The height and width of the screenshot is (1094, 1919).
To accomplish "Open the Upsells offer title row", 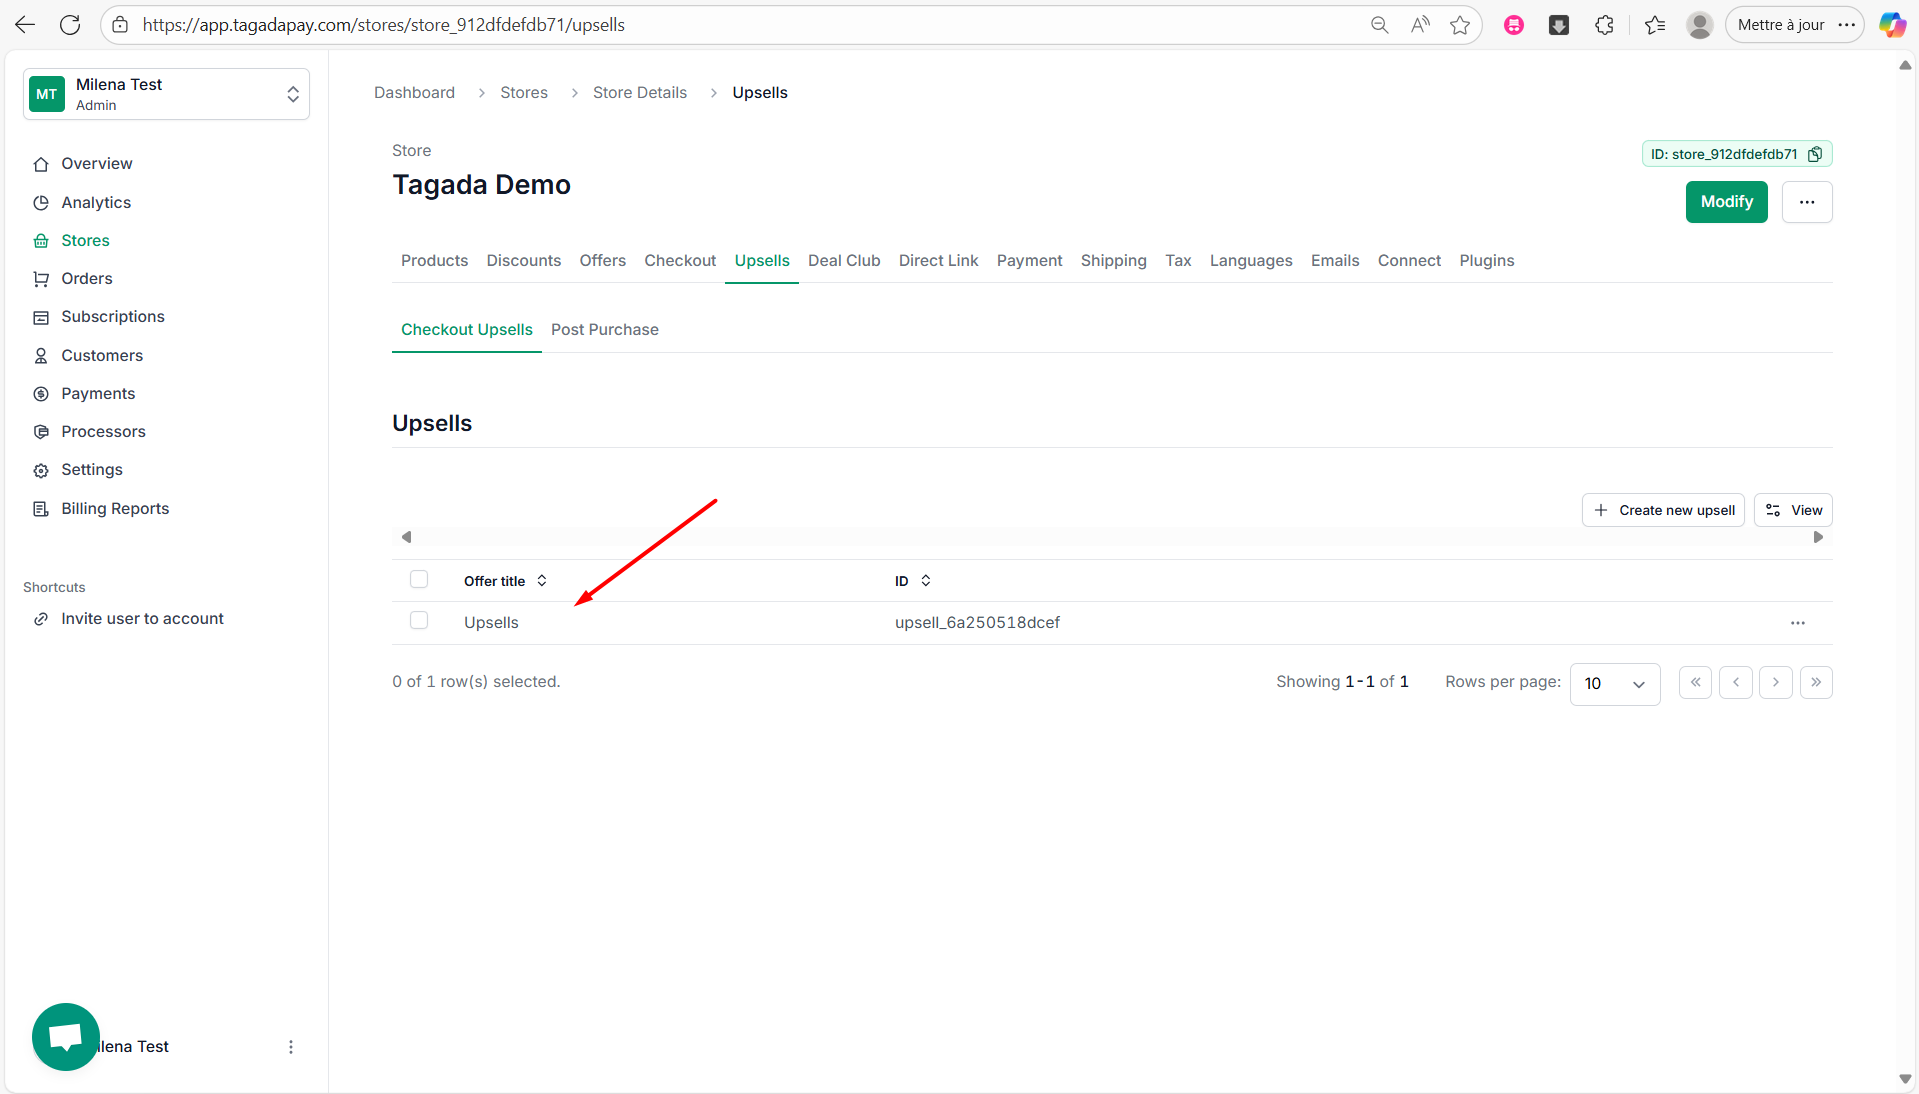I will pyautogui.click(x=491, y=623).
